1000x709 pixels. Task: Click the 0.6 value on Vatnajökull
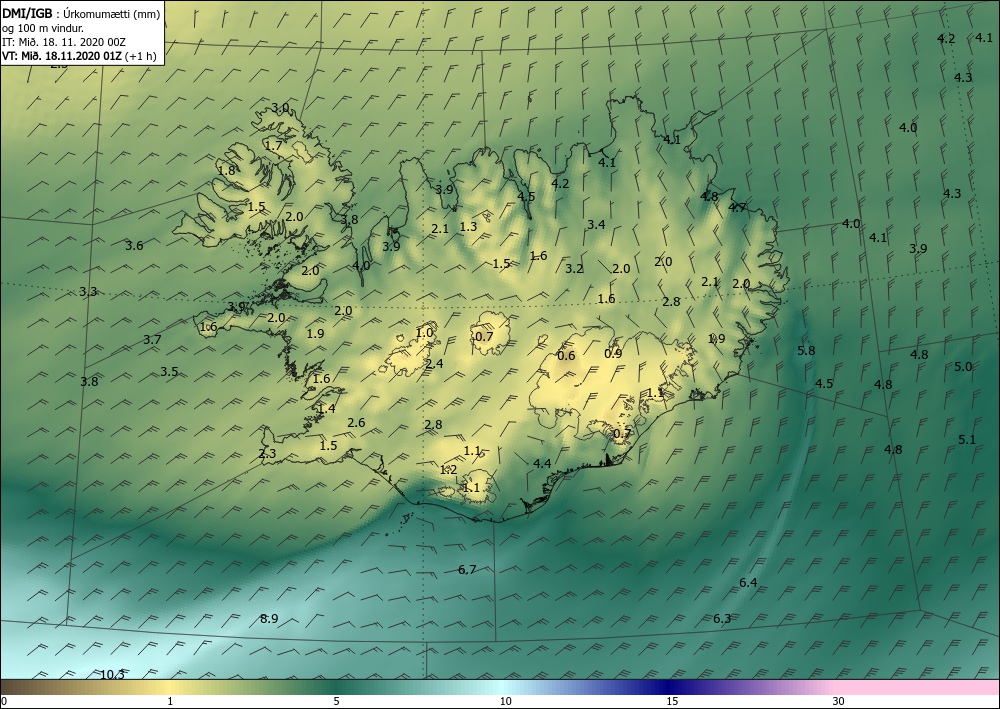point(566,356)
